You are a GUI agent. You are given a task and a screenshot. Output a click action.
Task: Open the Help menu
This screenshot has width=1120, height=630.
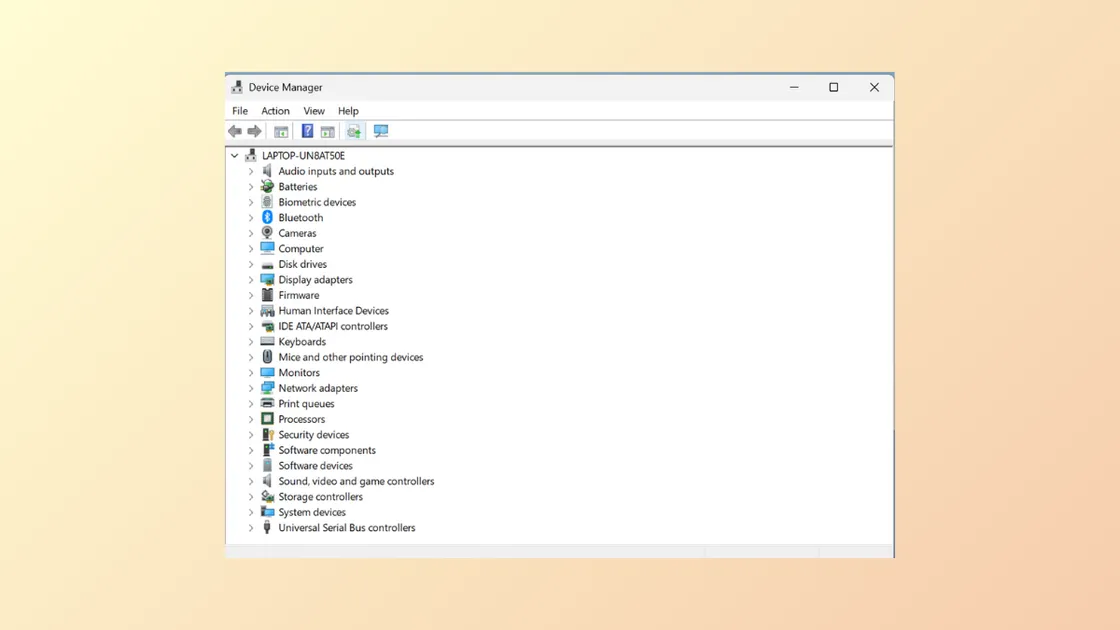348,110
